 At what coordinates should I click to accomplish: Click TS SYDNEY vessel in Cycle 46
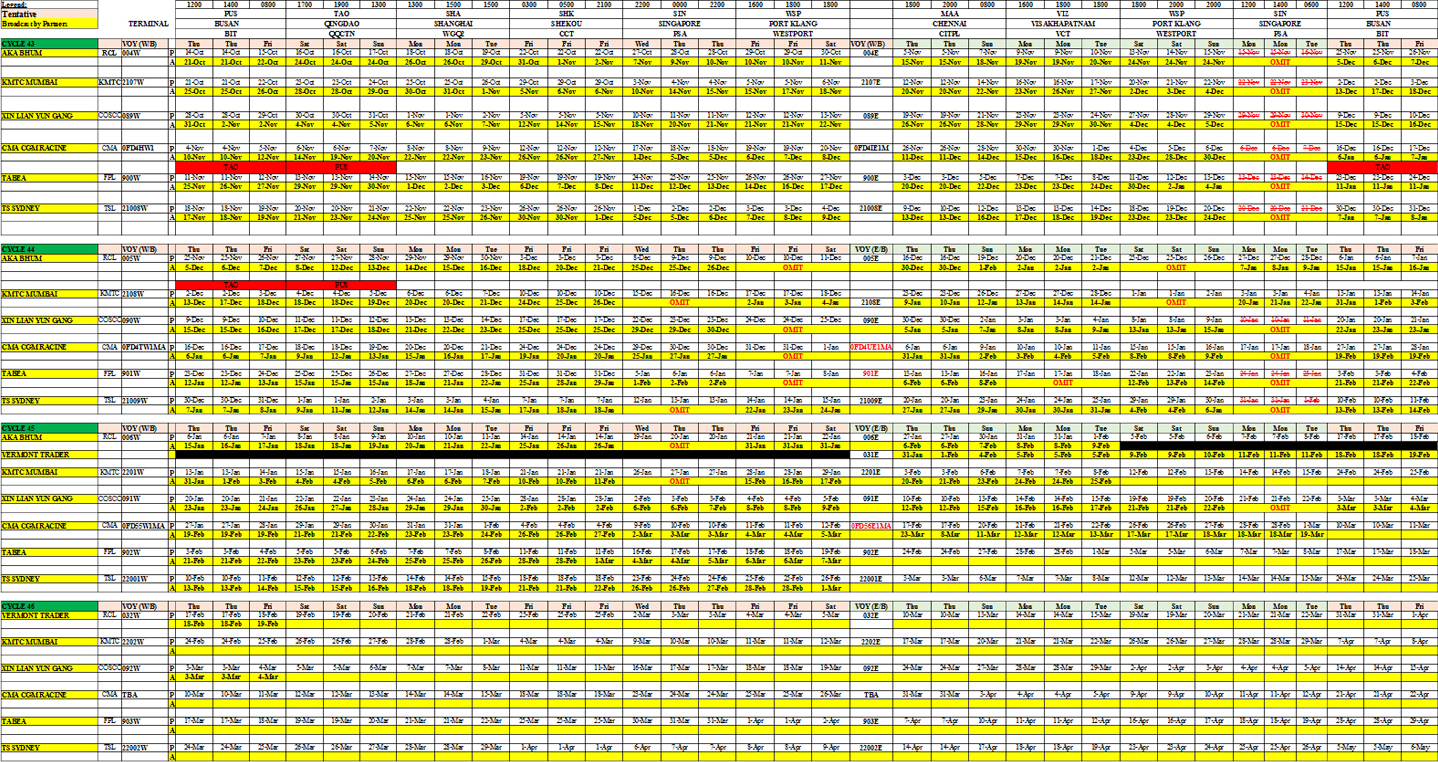(49, 748)
